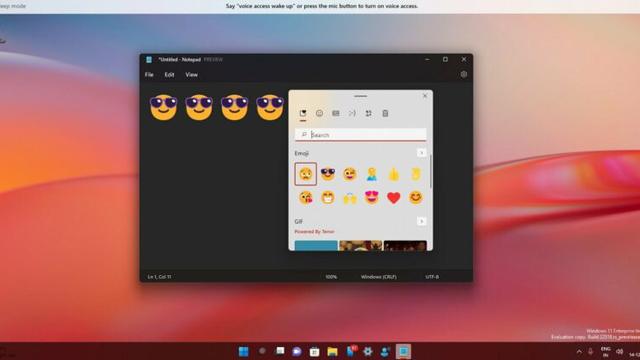Open the Notepad Edit menu

point(169,75)
